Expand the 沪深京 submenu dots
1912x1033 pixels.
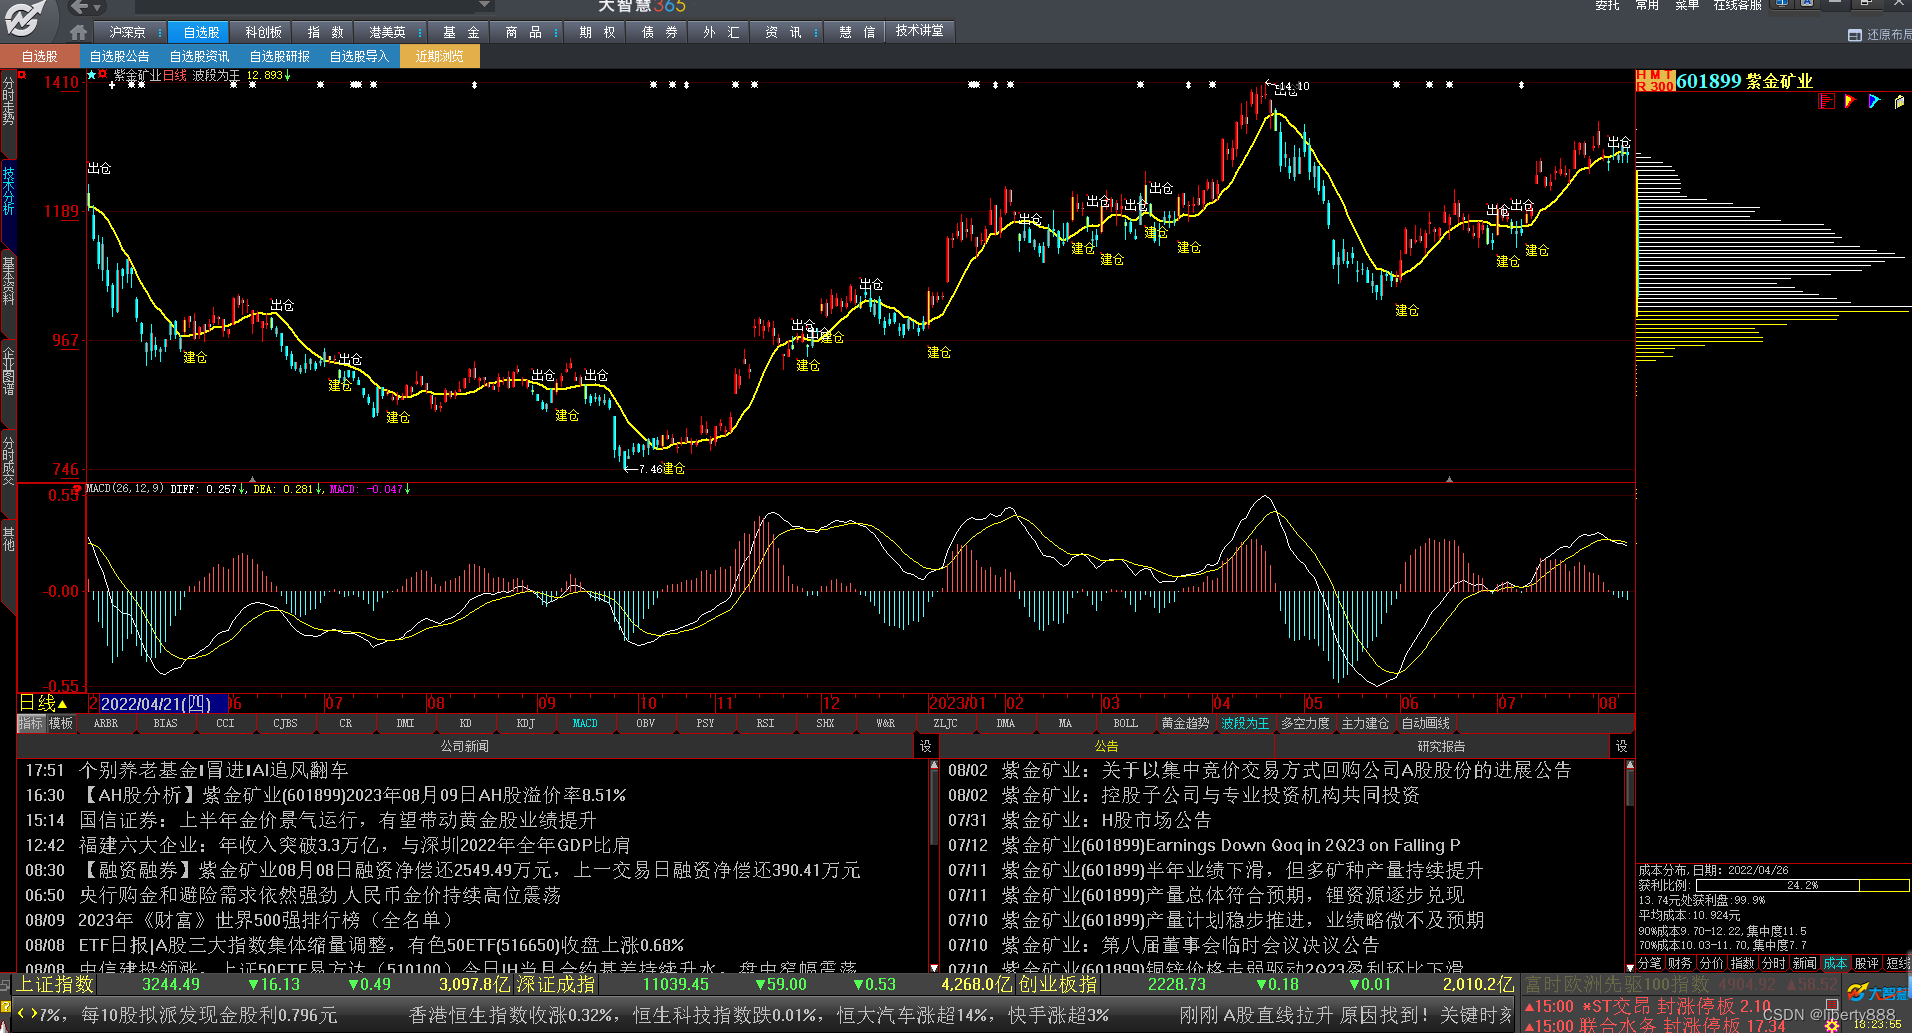point(160,32)
